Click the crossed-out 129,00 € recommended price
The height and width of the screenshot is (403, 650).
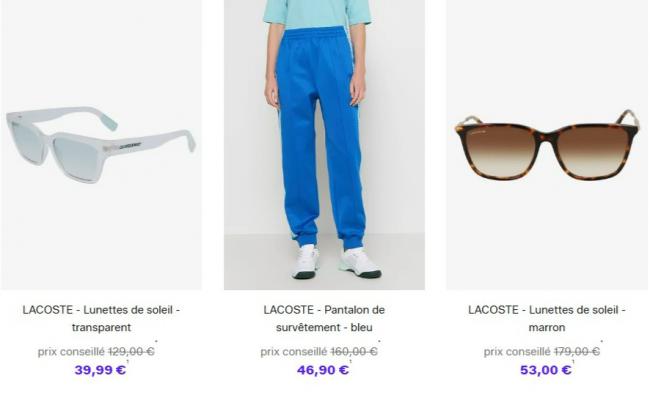(131, 352)
